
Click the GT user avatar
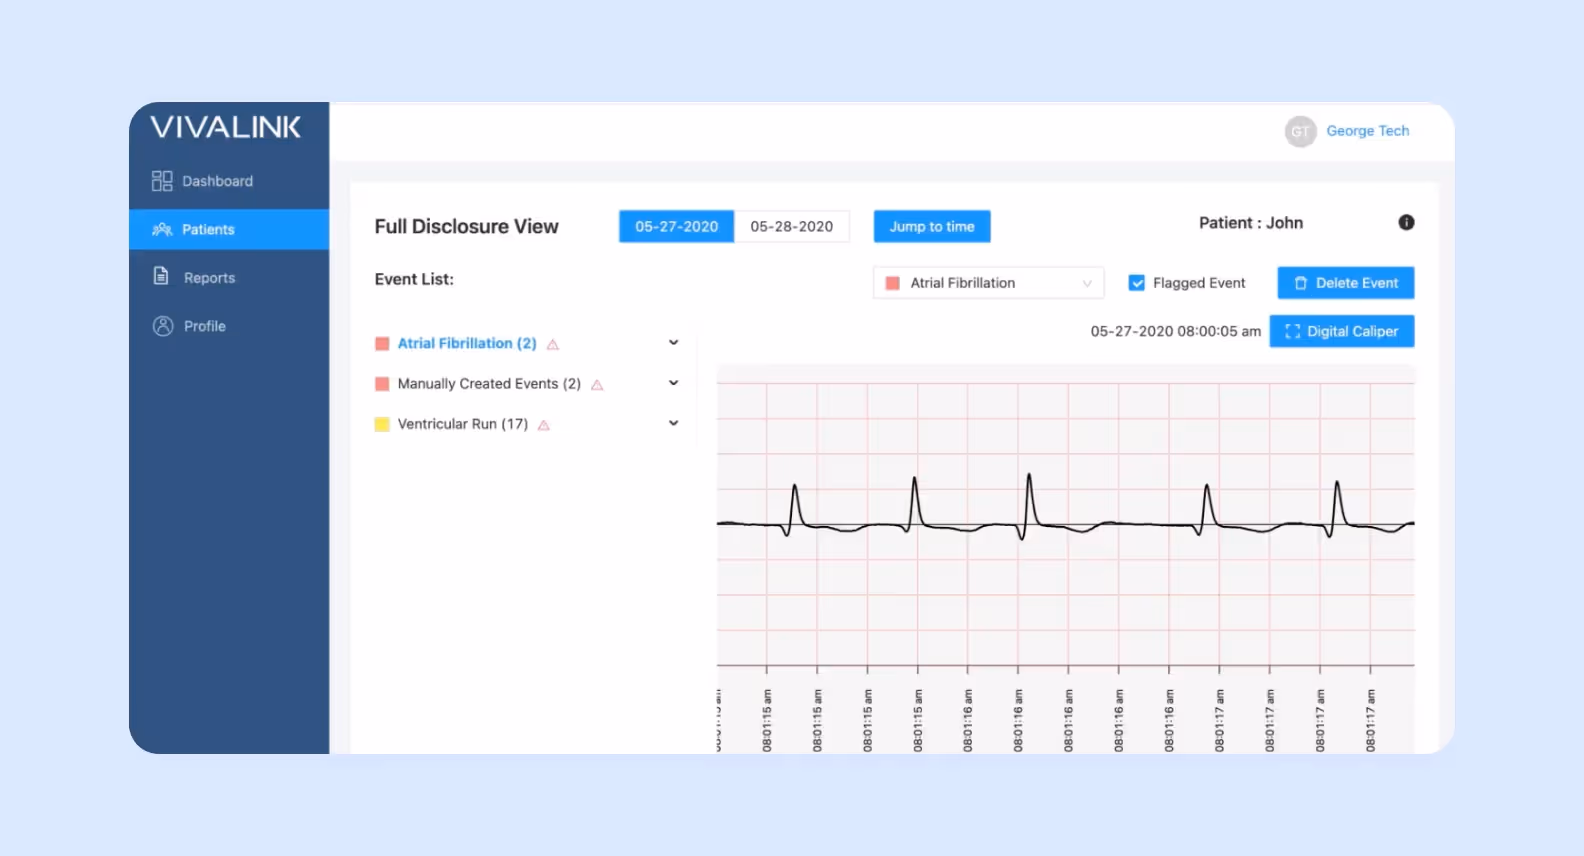[x=1300, y=131]
